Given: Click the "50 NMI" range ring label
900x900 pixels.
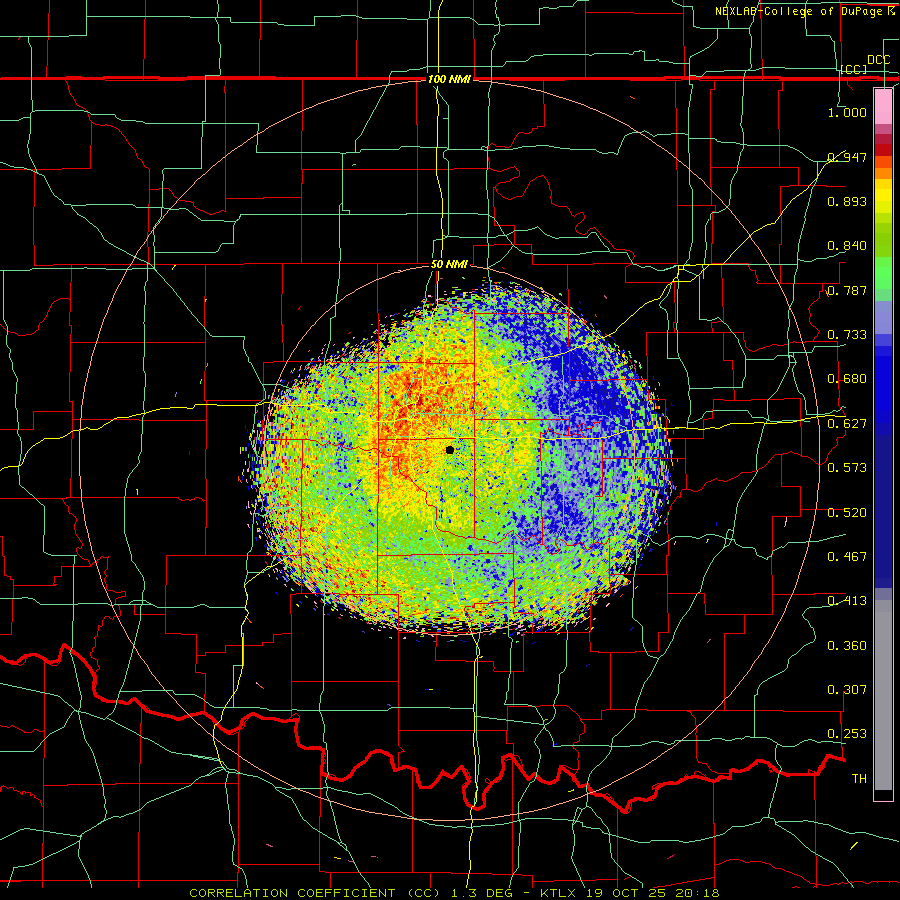Looking at the screenshot, I should coord(449,265).
